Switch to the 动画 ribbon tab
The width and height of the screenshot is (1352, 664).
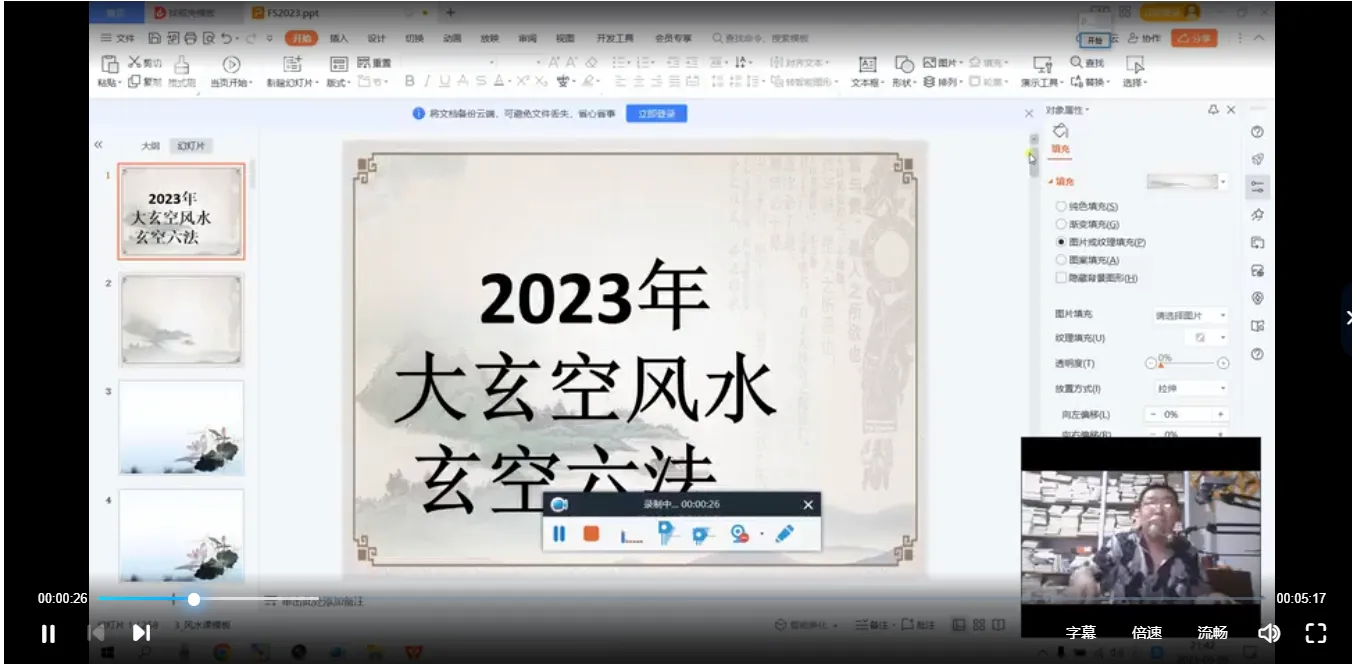tap(452, 38)
